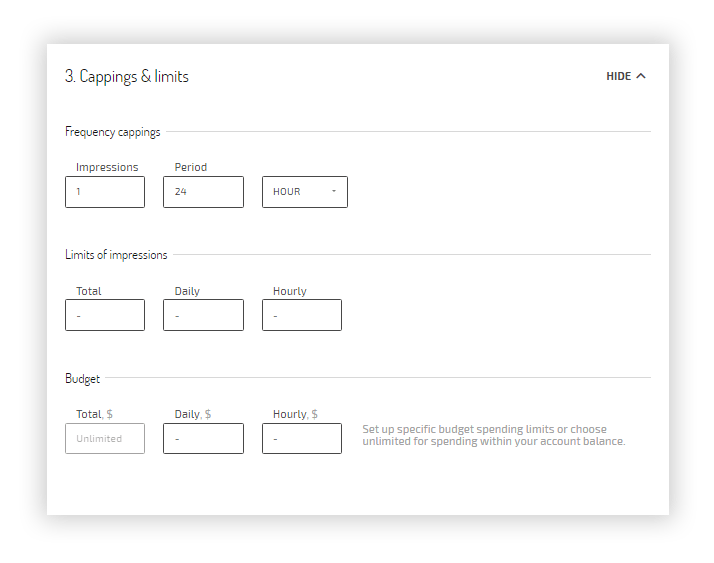The height and width of the screenshot is (563, 714).
Task: Focus the Hourly budget field
Action: (x=301, y=438)
